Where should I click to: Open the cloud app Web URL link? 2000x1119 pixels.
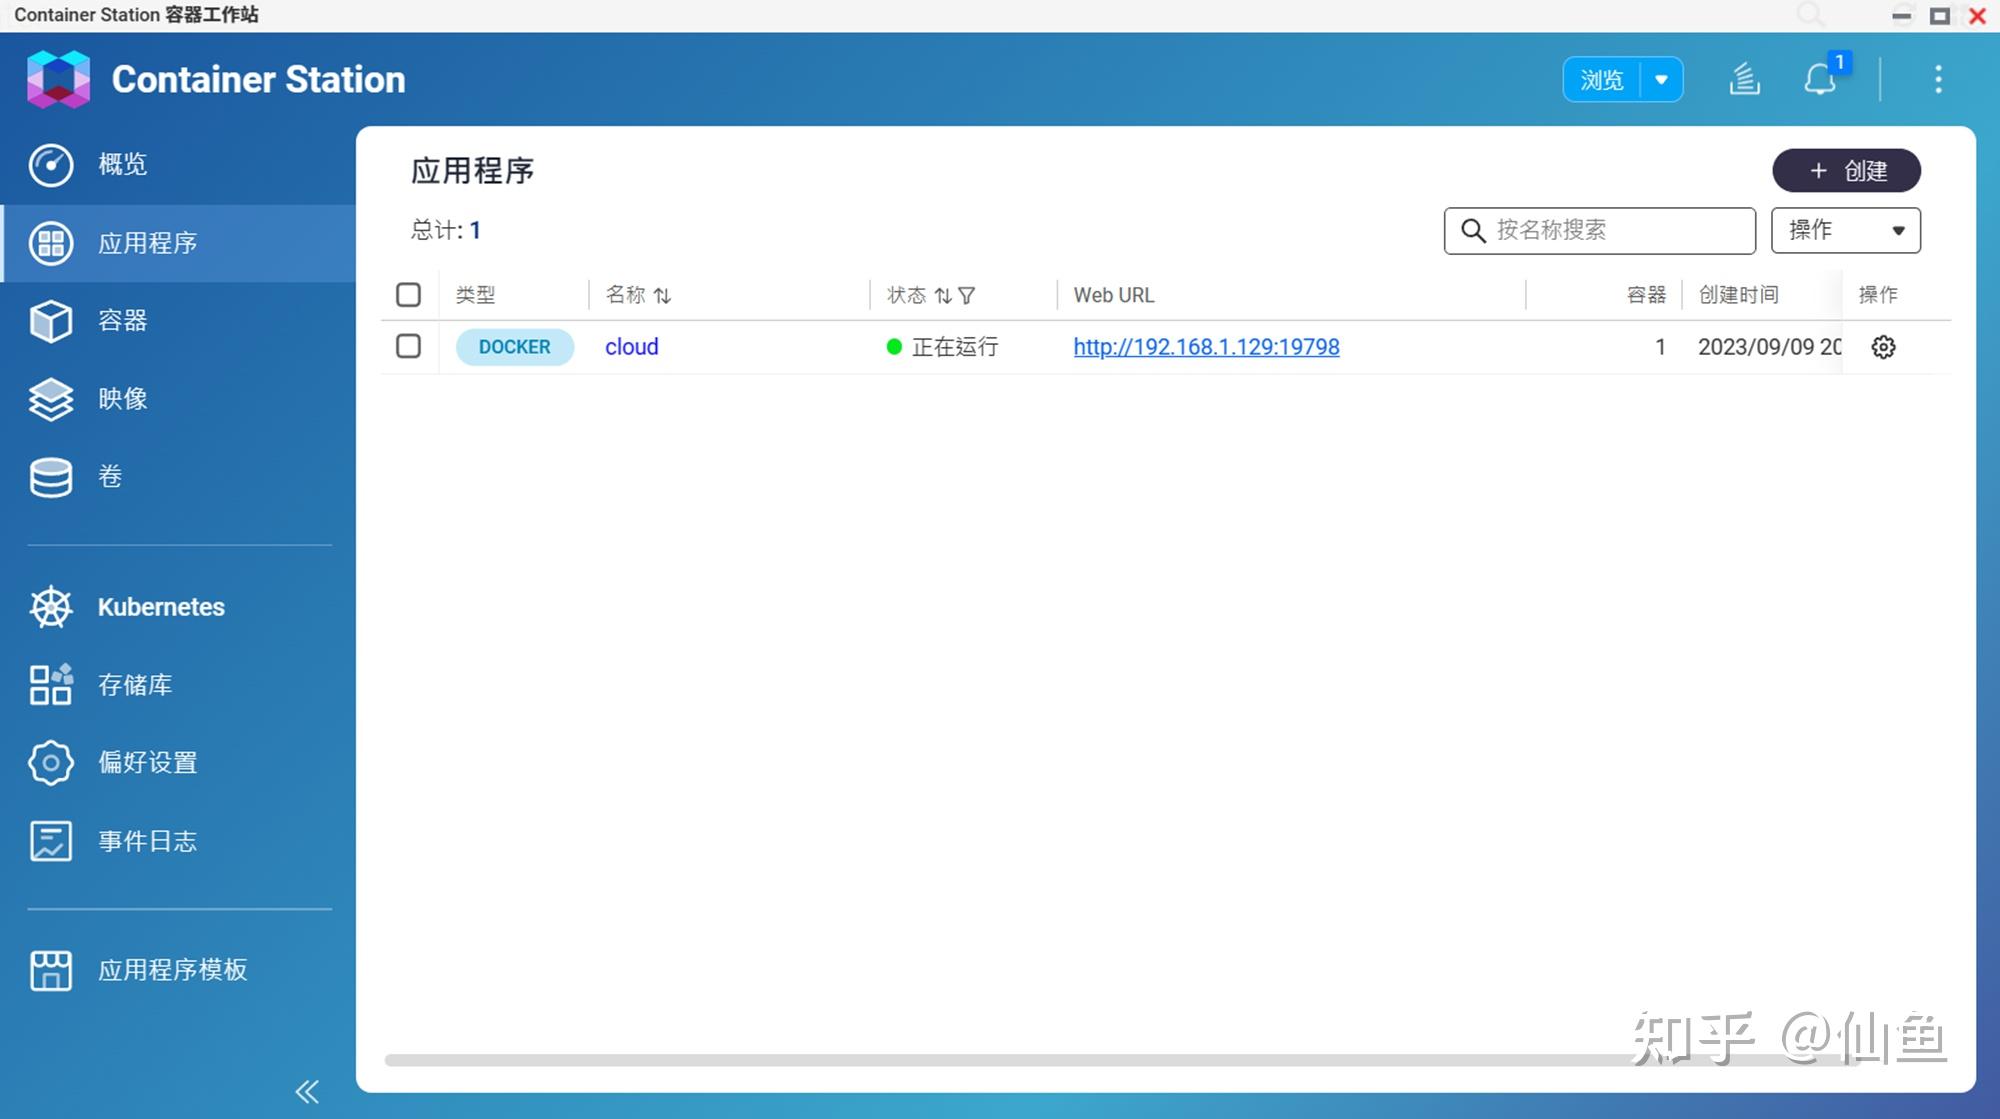click(1206, 347)
